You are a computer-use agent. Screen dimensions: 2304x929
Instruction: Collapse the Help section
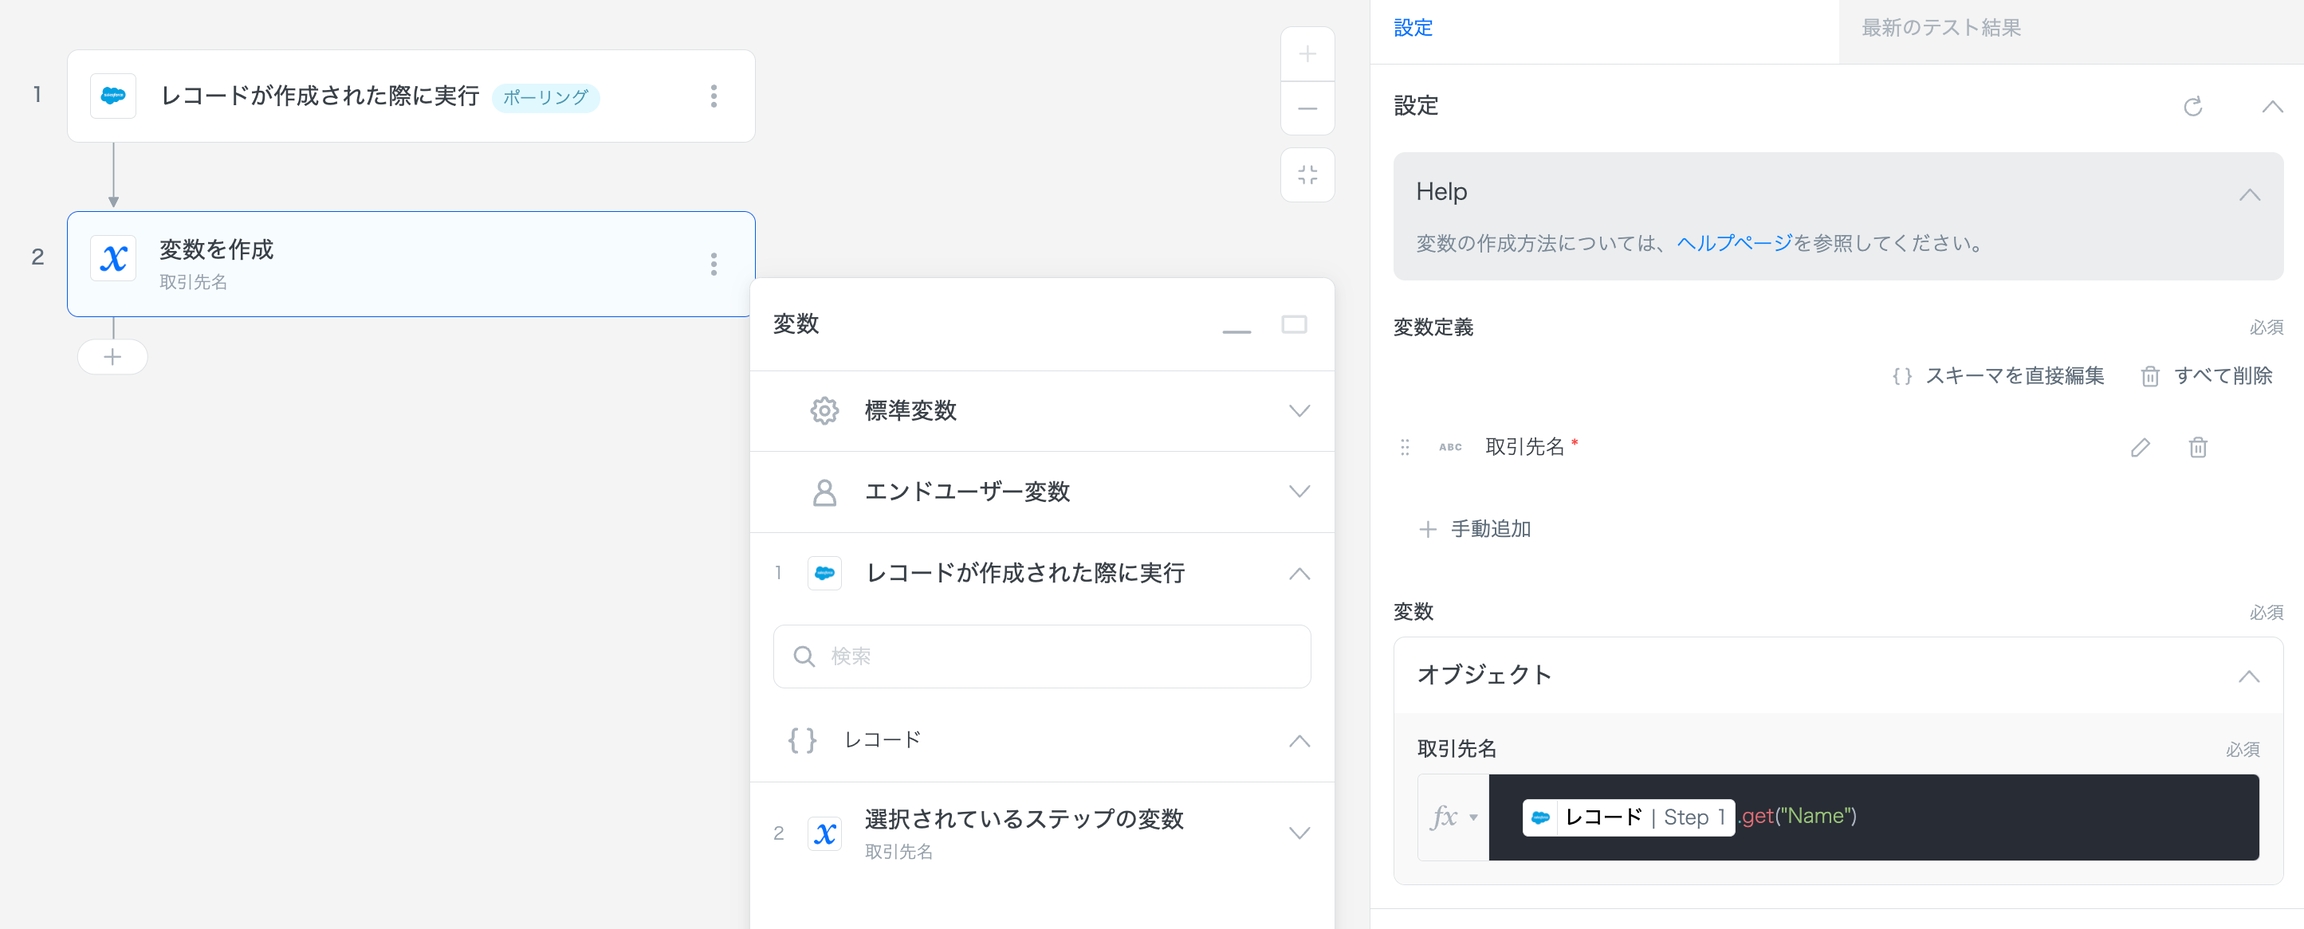(2249, 194)
